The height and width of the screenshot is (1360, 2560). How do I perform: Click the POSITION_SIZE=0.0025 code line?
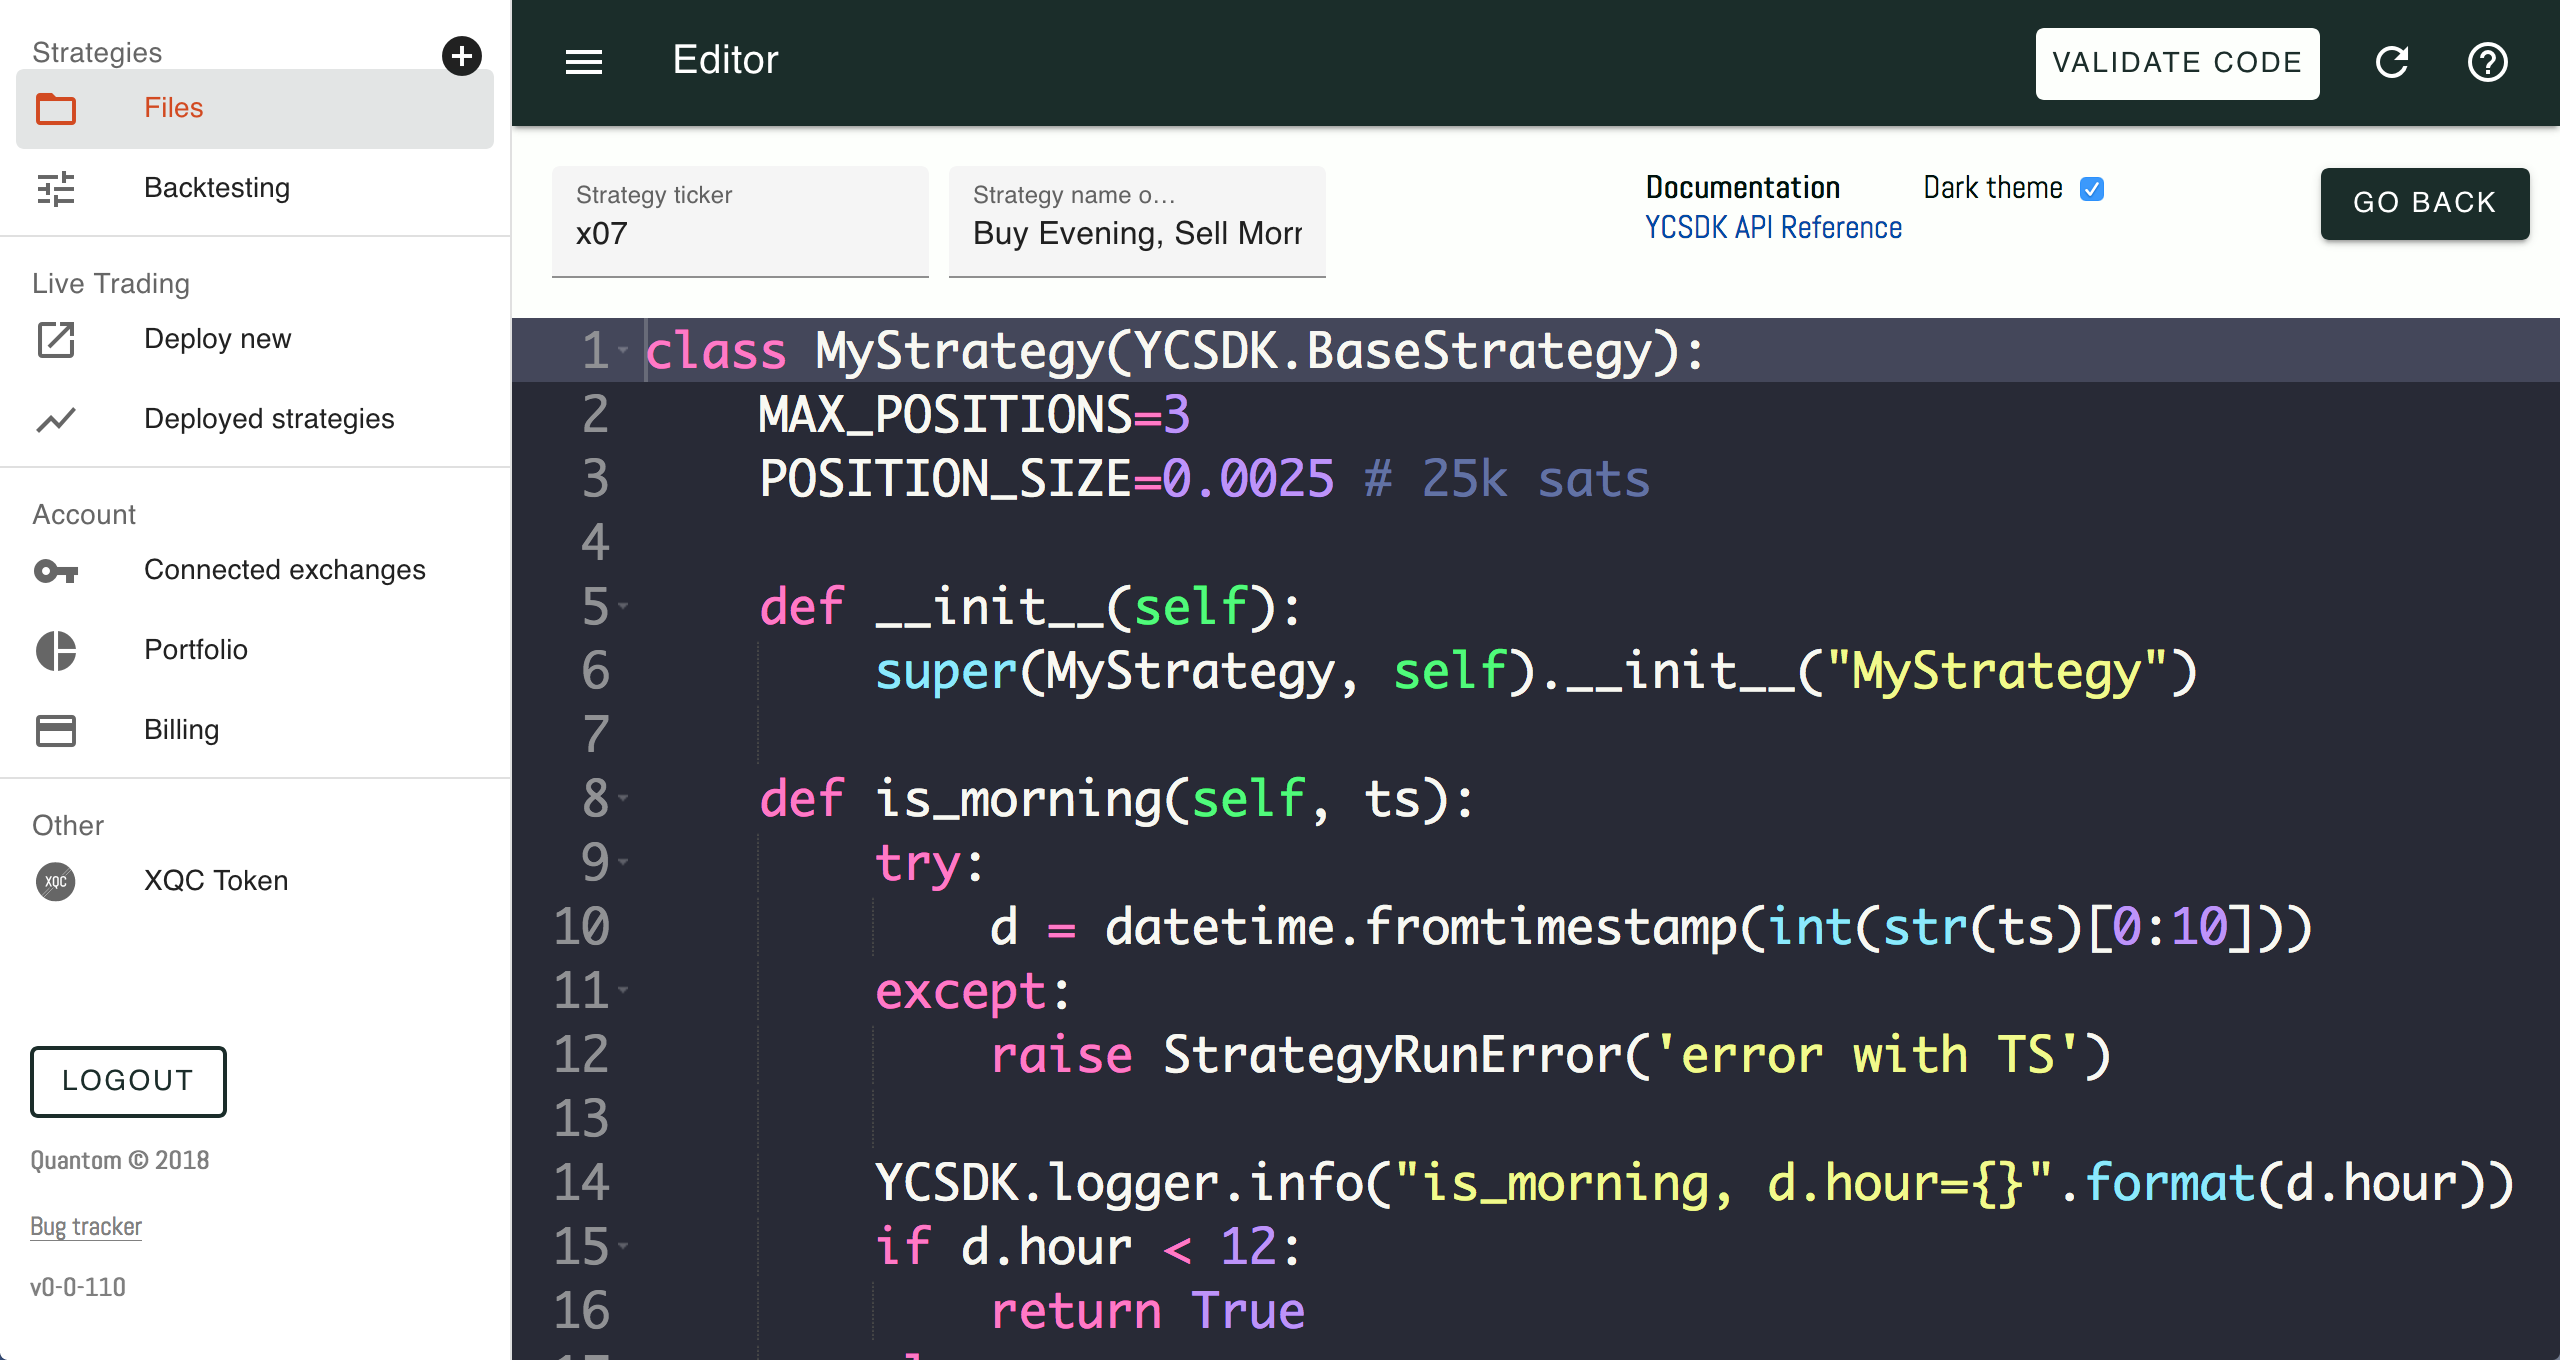tap(1204, 478)
